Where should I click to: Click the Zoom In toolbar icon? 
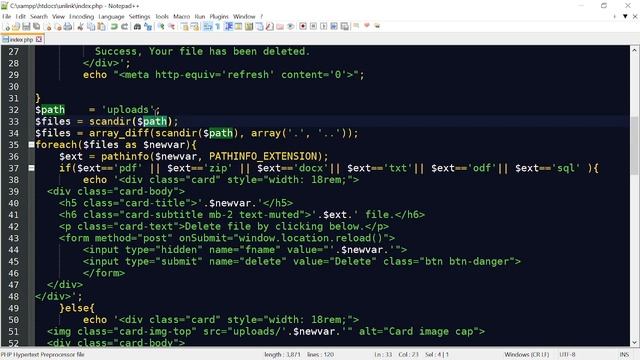point(161,27)
